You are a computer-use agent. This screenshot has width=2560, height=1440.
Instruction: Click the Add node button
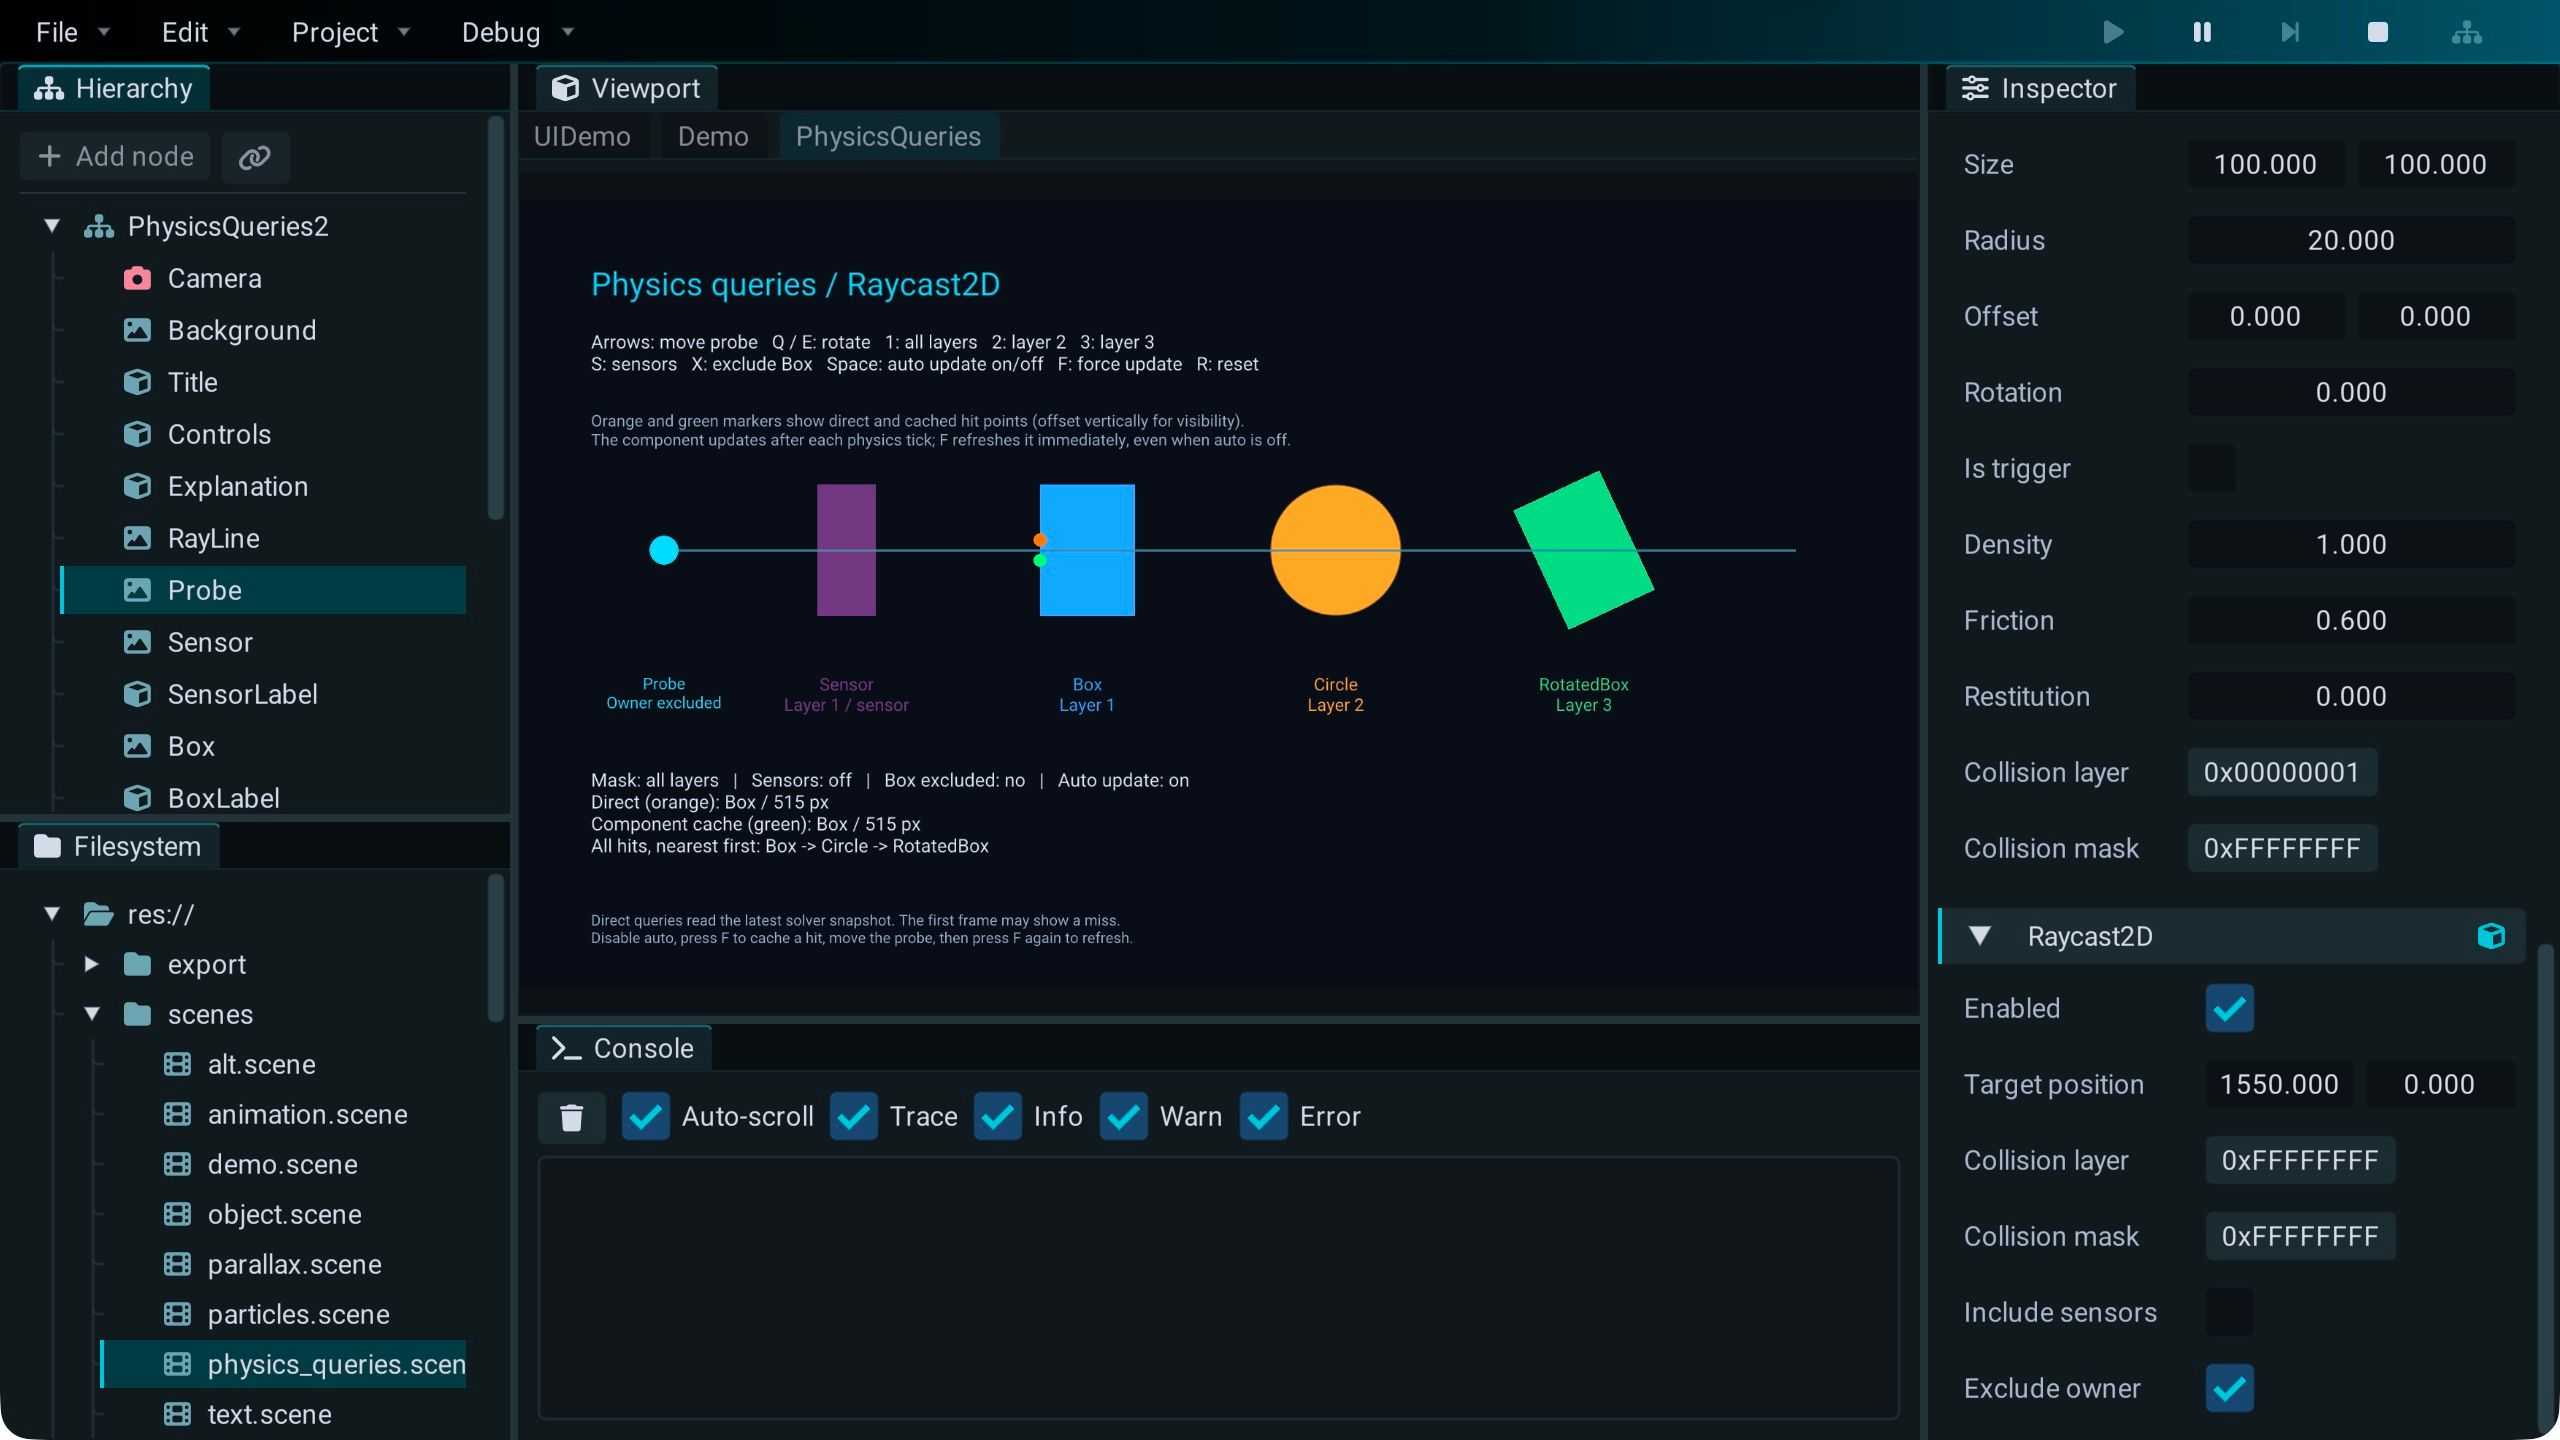(115, 157)
